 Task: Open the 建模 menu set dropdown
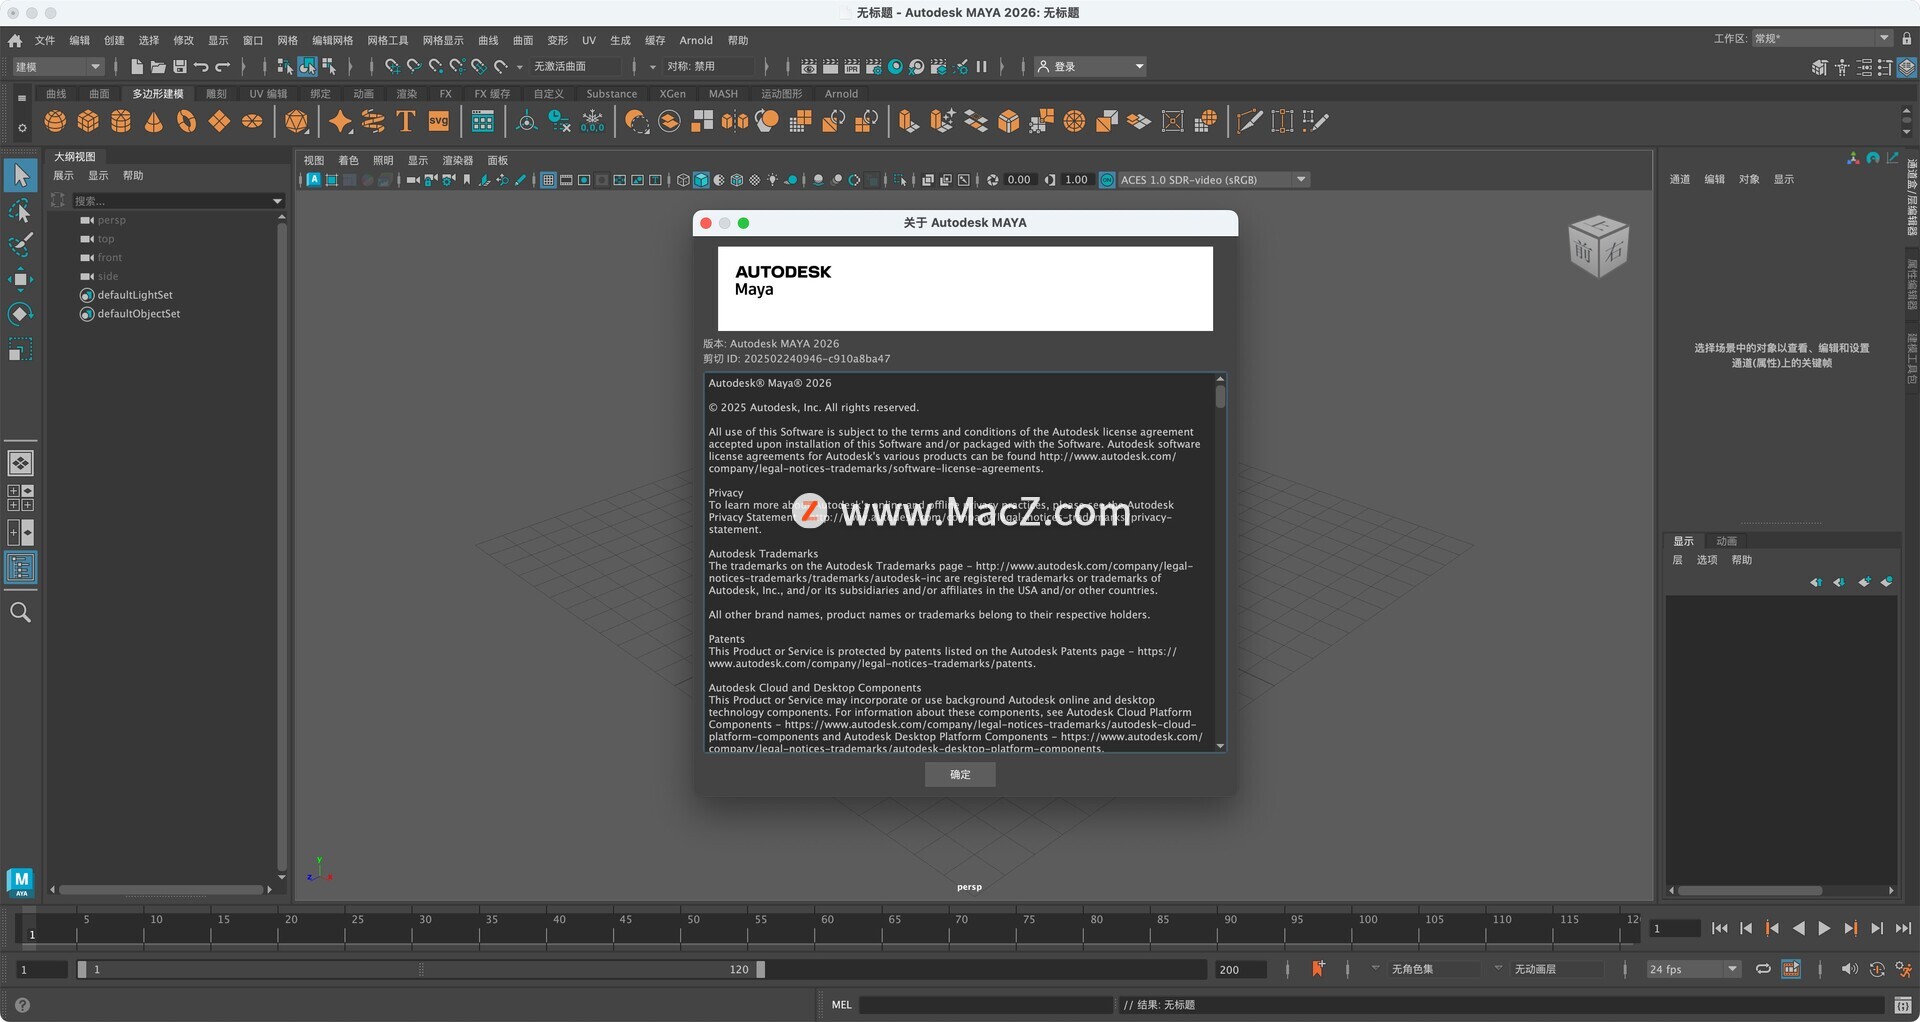[58, 67]
